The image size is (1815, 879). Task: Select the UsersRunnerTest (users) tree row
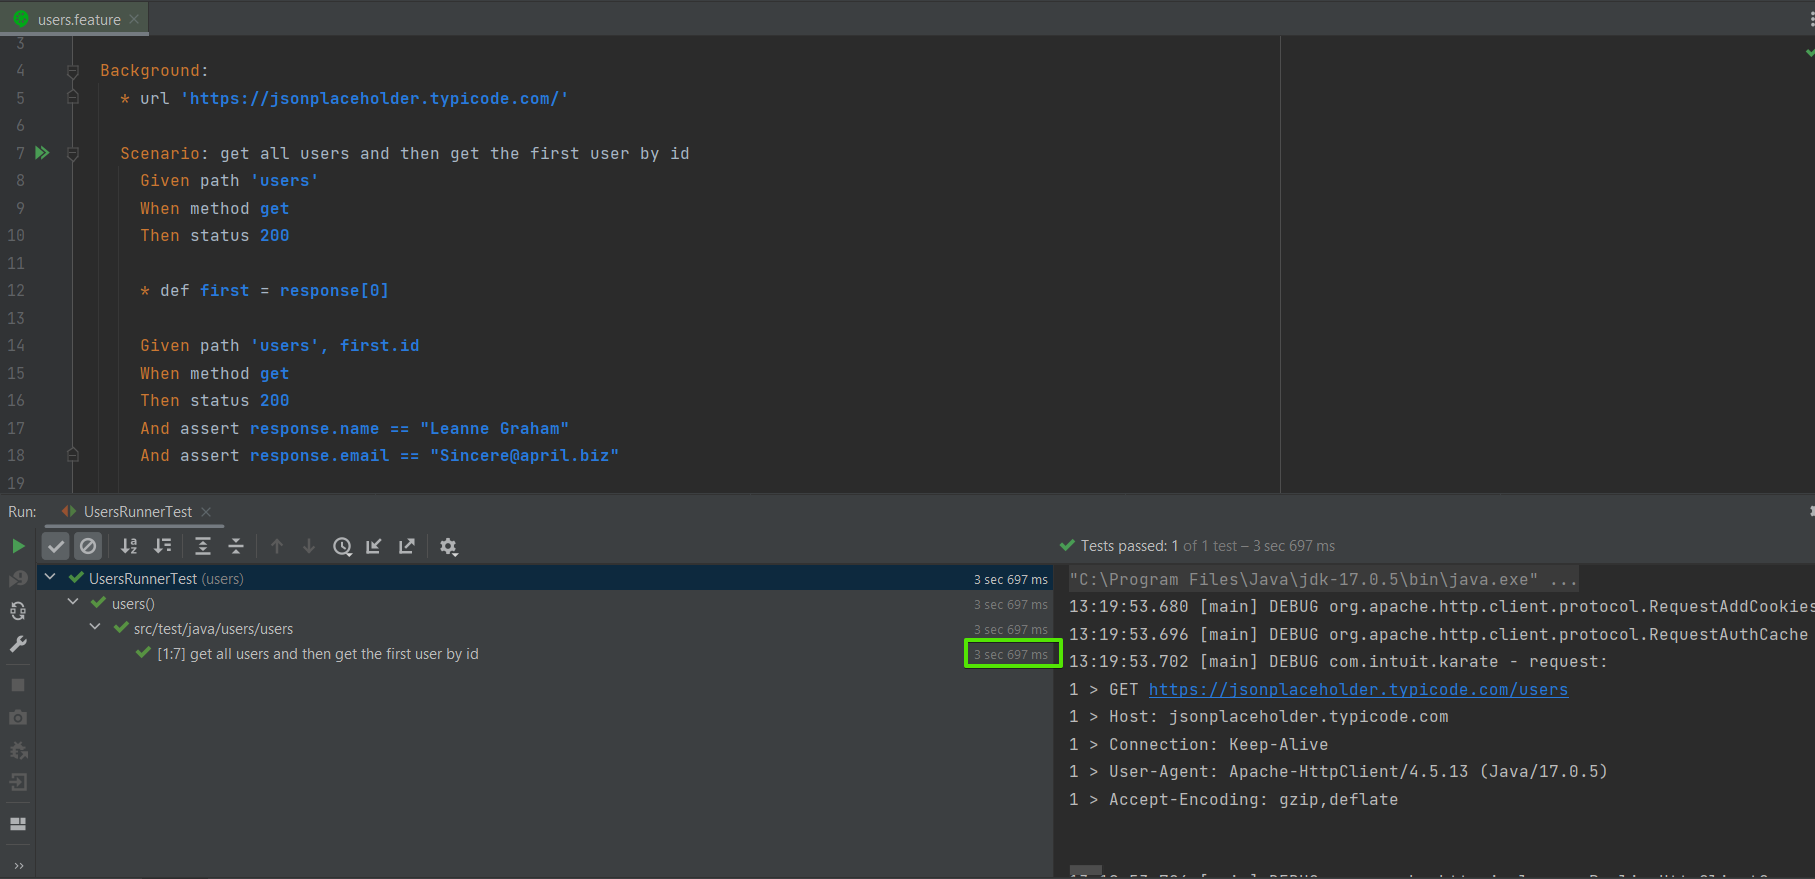pos(544,578)
